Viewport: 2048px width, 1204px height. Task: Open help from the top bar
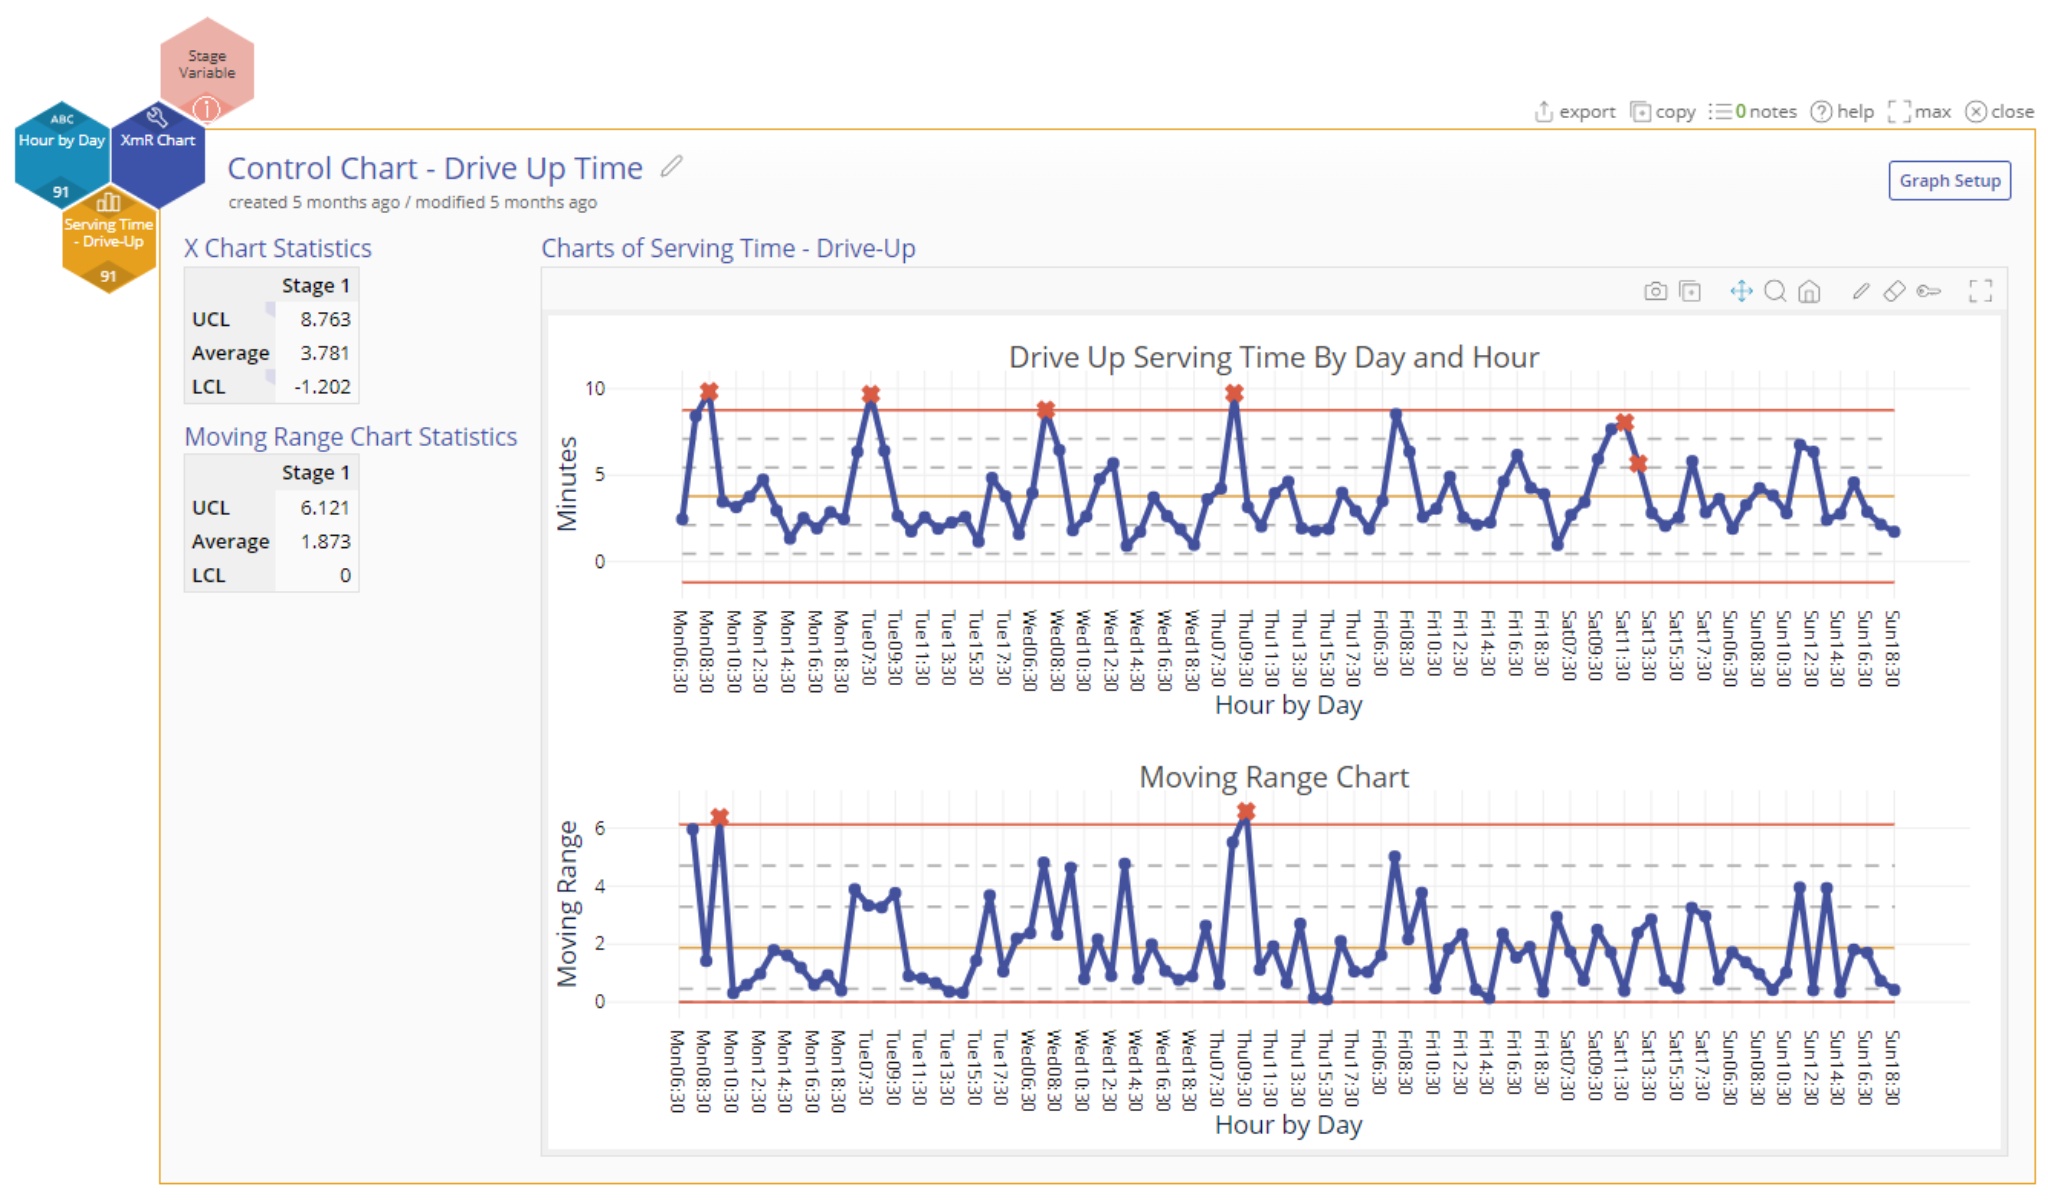tap(1843, 112)
